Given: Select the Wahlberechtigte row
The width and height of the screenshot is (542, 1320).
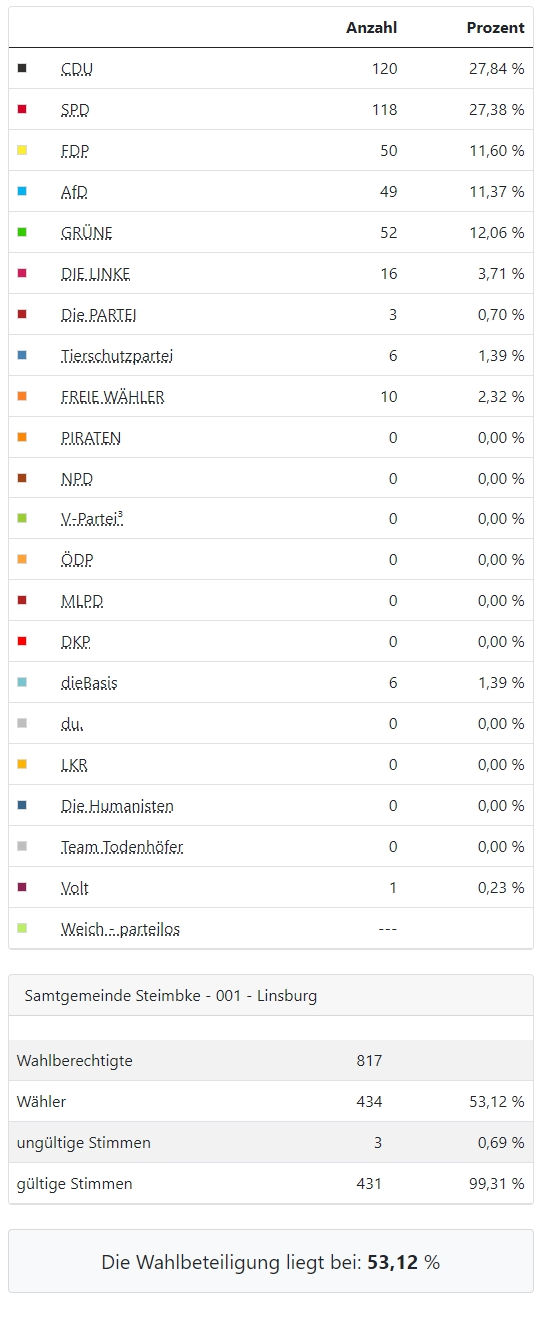Looking at the screenshot, I should [x=271, y=1060].
